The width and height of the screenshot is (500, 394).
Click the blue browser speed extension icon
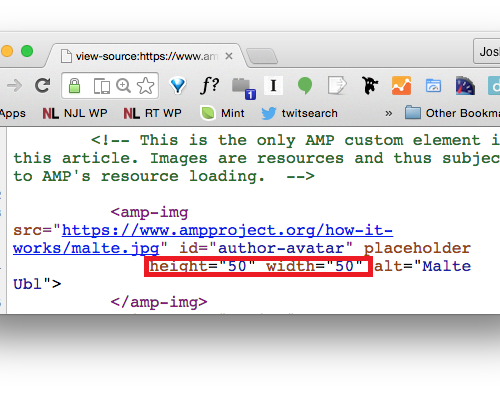tap(433, 86)
